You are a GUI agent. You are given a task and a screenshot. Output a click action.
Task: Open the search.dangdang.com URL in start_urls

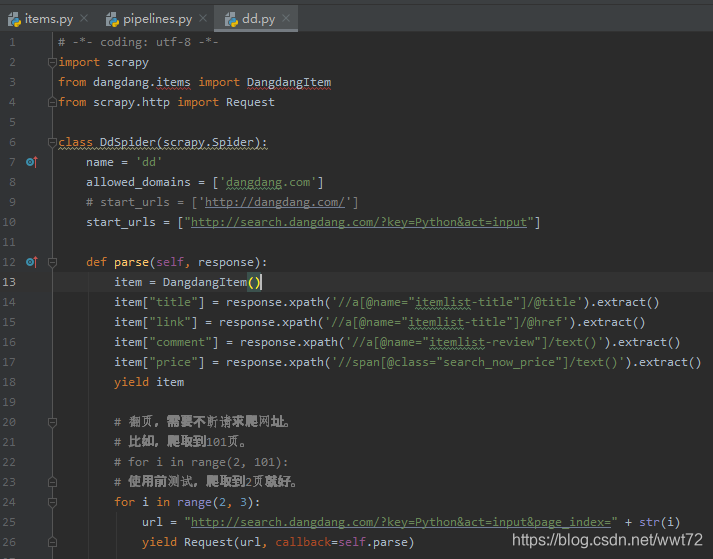point(359,222)
